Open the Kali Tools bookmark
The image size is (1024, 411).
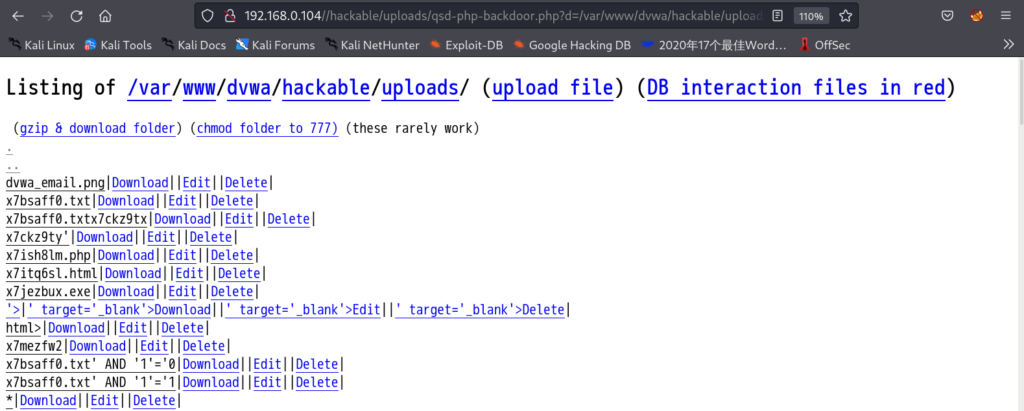coord(118,45)
